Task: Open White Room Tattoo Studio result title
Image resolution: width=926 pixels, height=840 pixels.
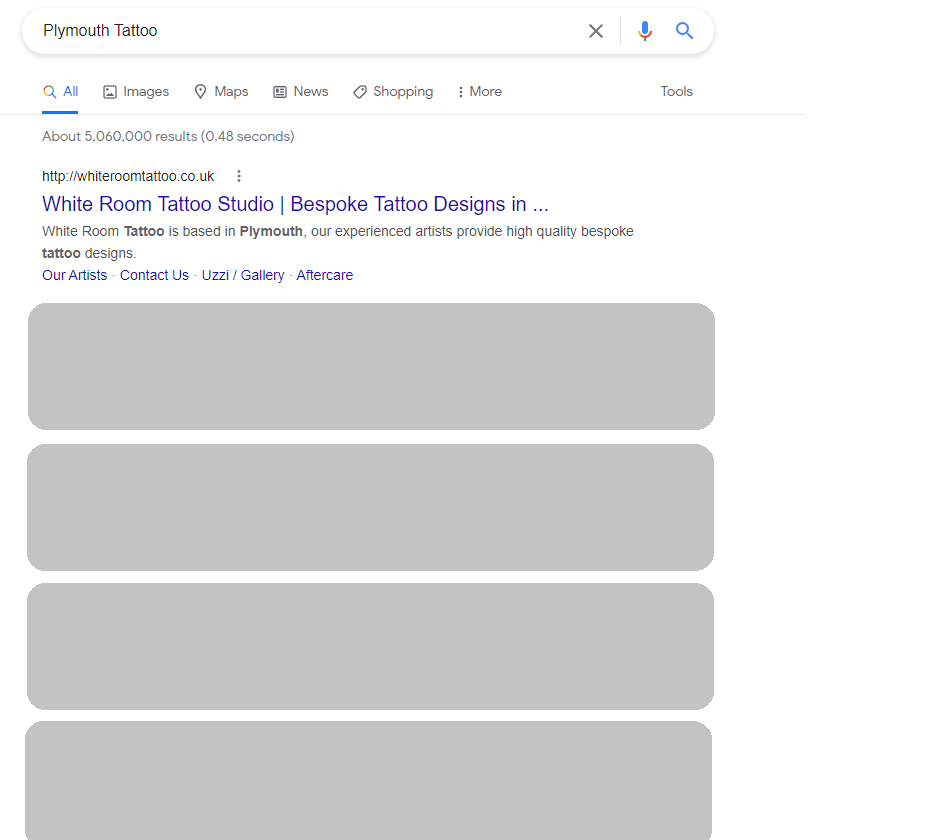Action: coord(295,204)
